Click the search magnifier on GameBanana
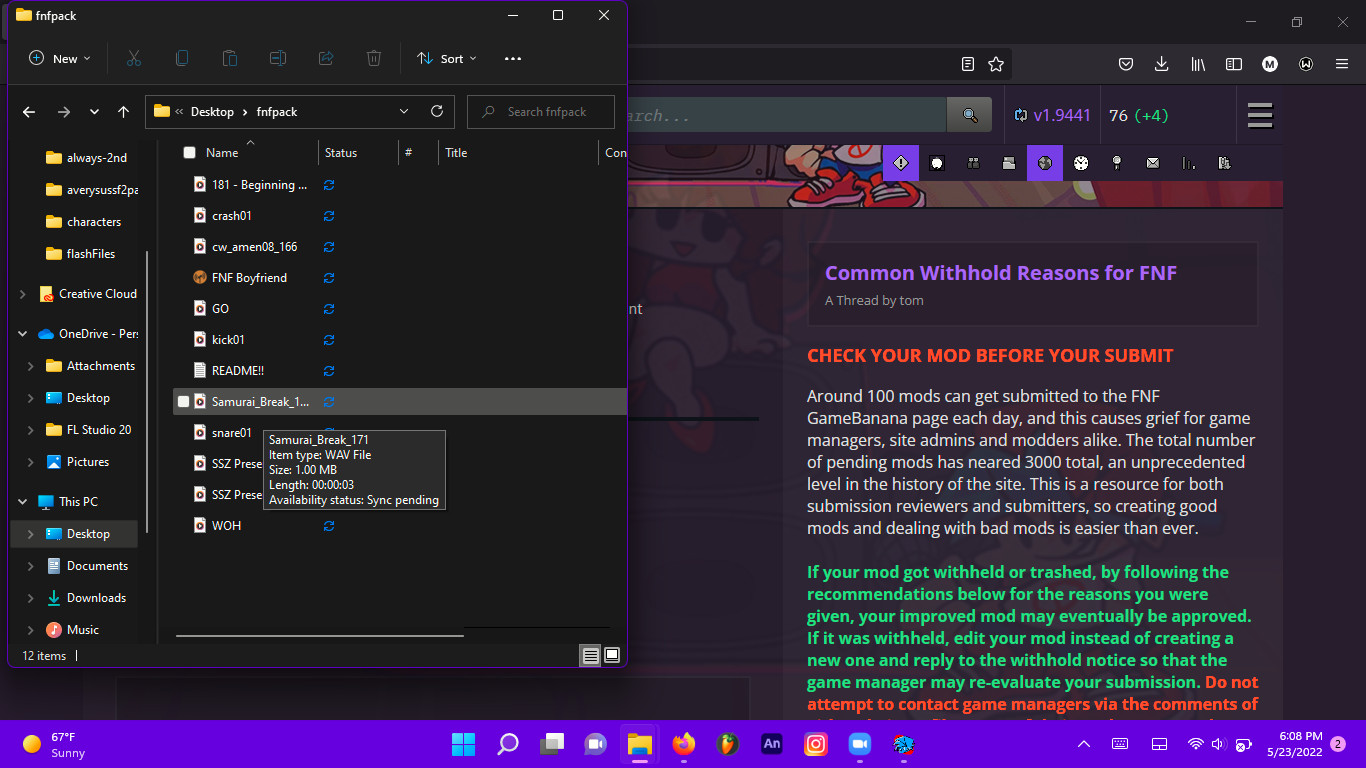 (x=968, y=114)
